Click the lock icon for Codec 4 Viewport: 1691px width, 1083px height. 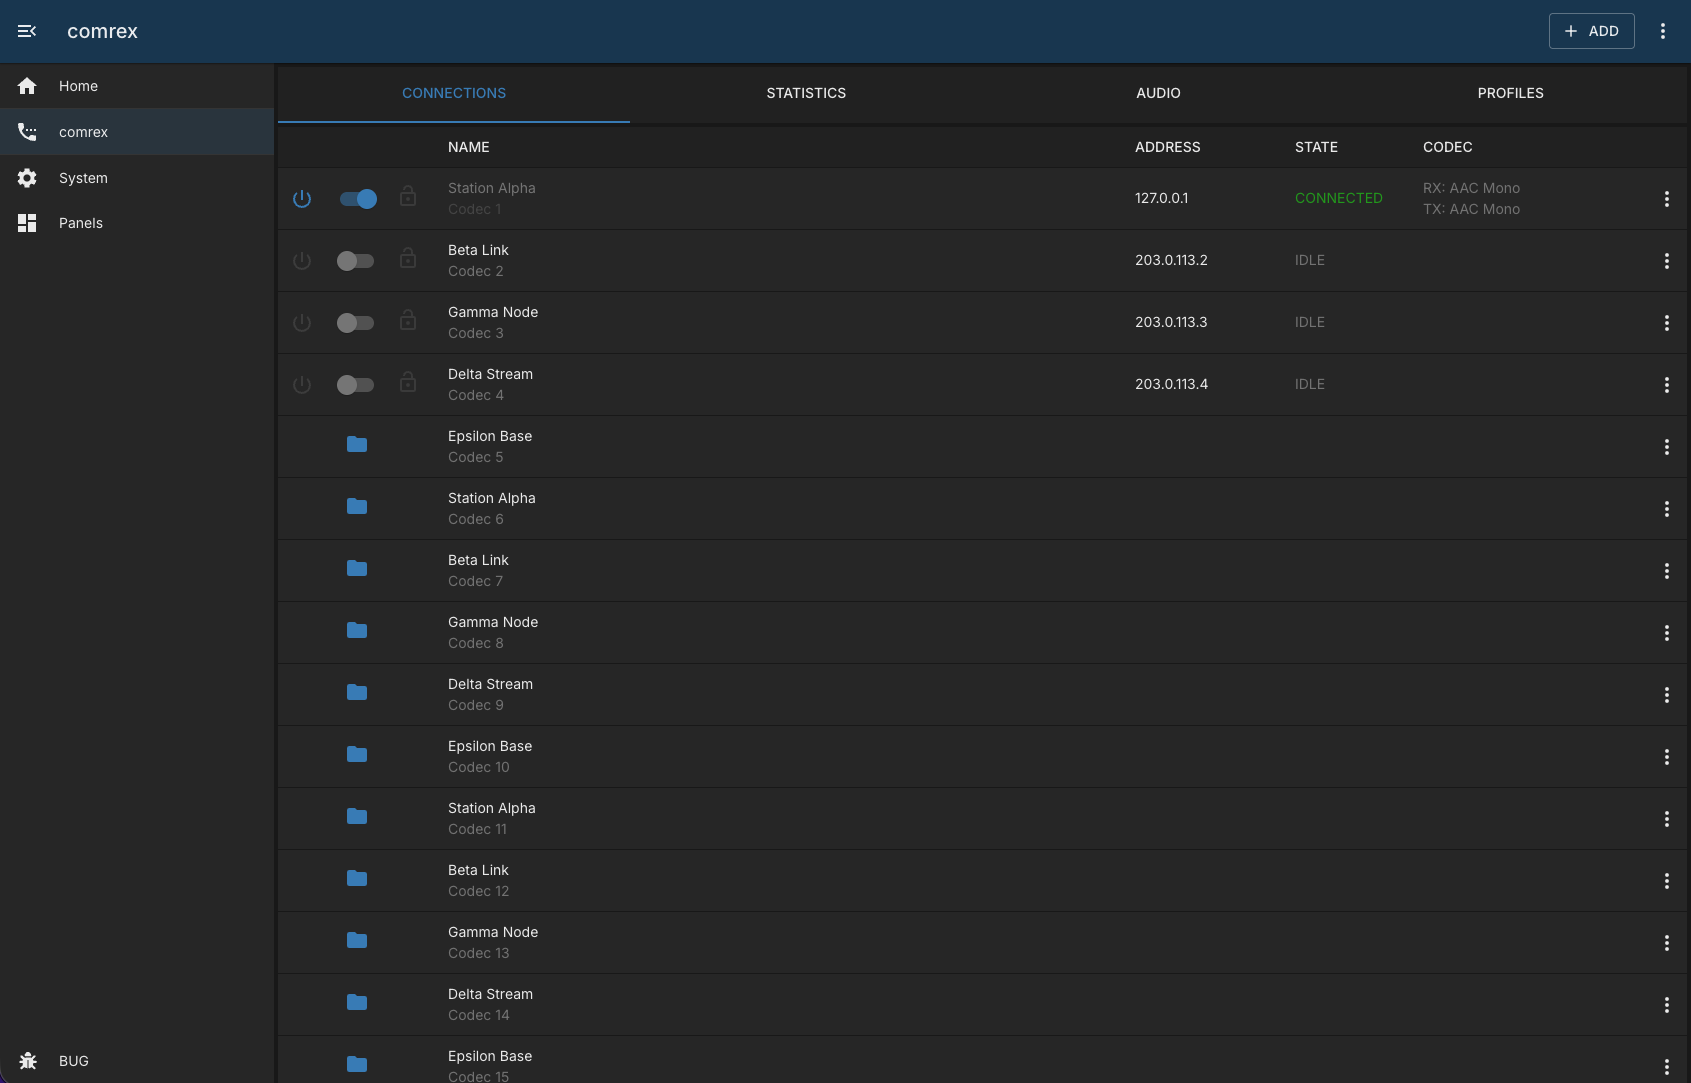(408, 382)
